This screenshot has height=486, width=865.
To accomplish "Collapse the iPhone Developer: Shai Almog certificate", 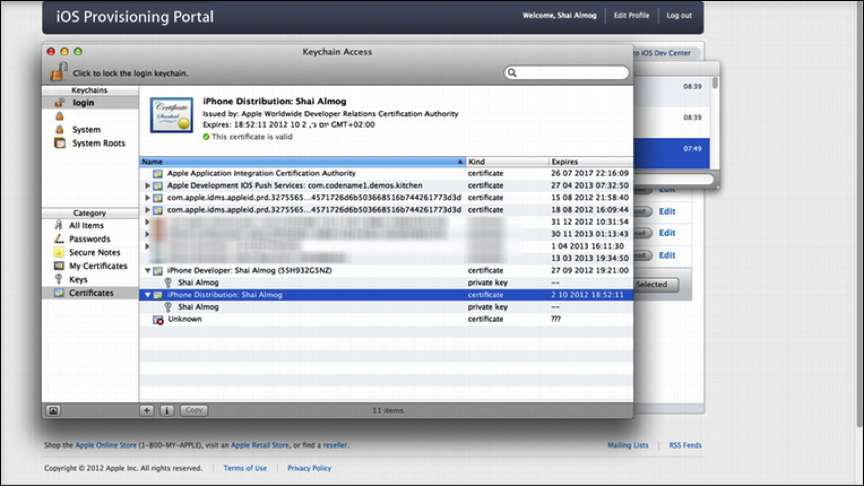I will click(147, 271).
